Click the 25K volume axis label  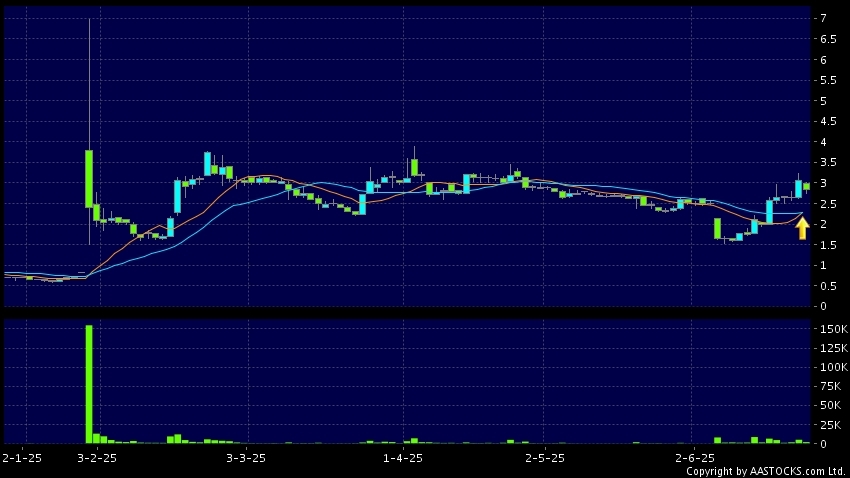pyautogui.click(x=830, y=425)
